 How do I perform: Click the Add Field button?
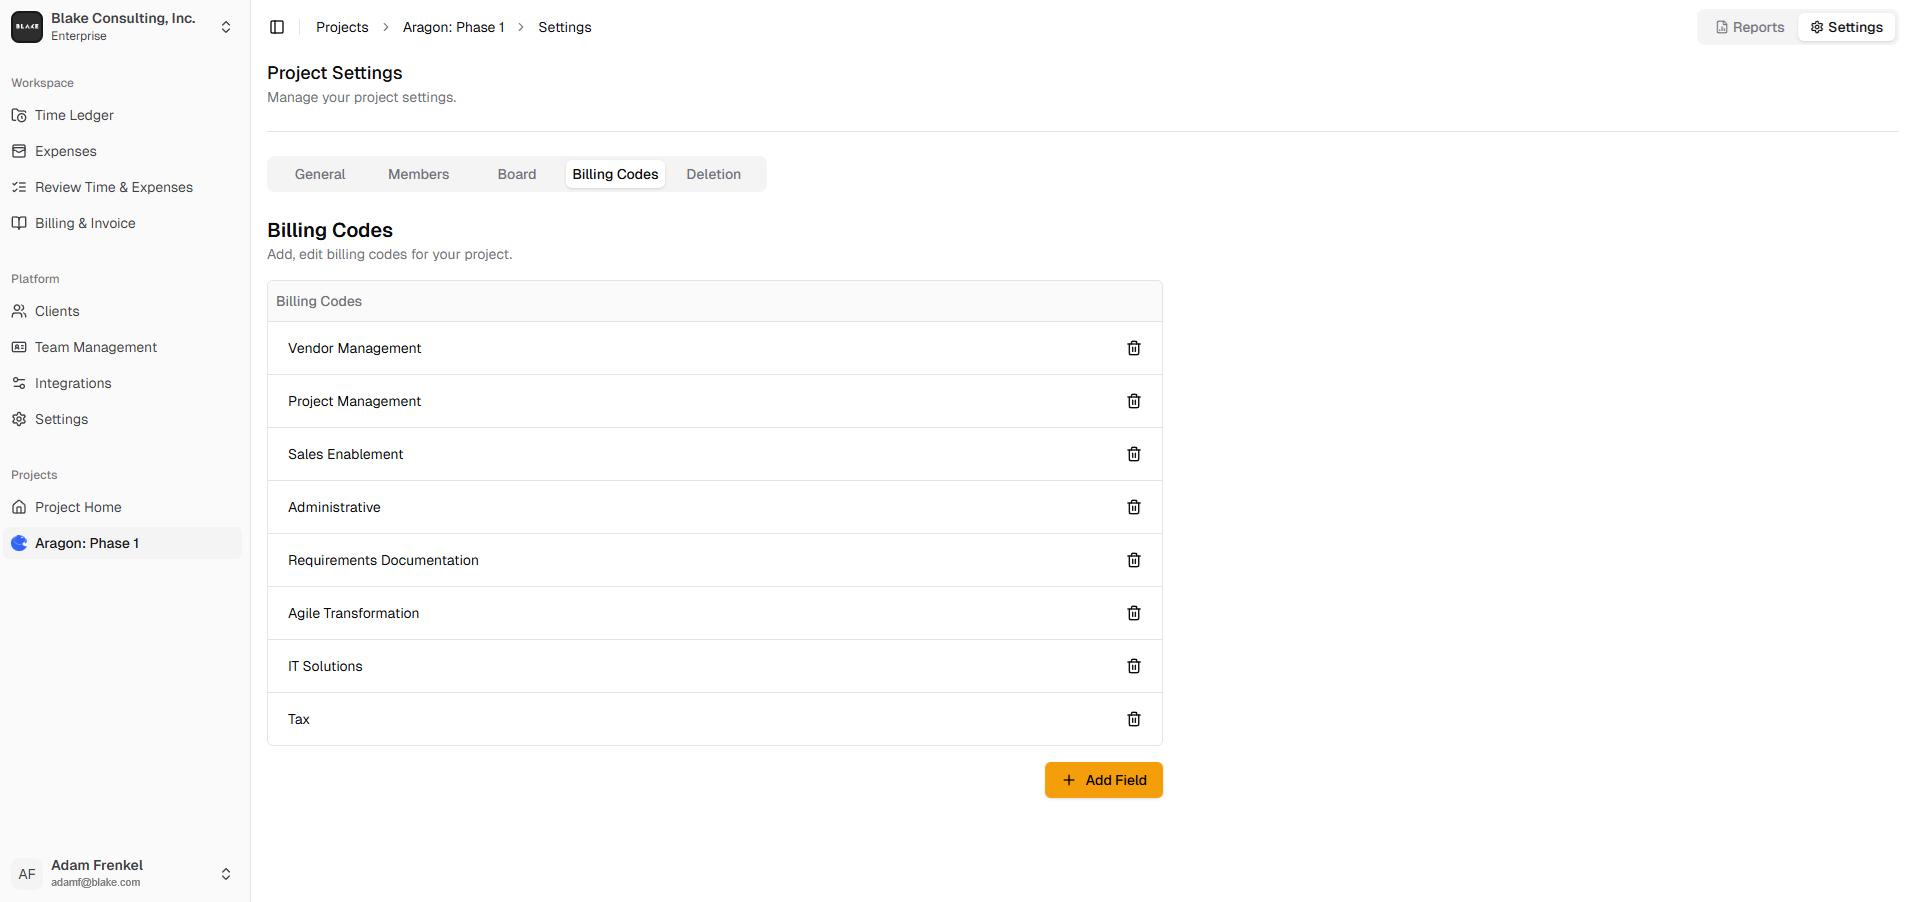[1104, 780]
